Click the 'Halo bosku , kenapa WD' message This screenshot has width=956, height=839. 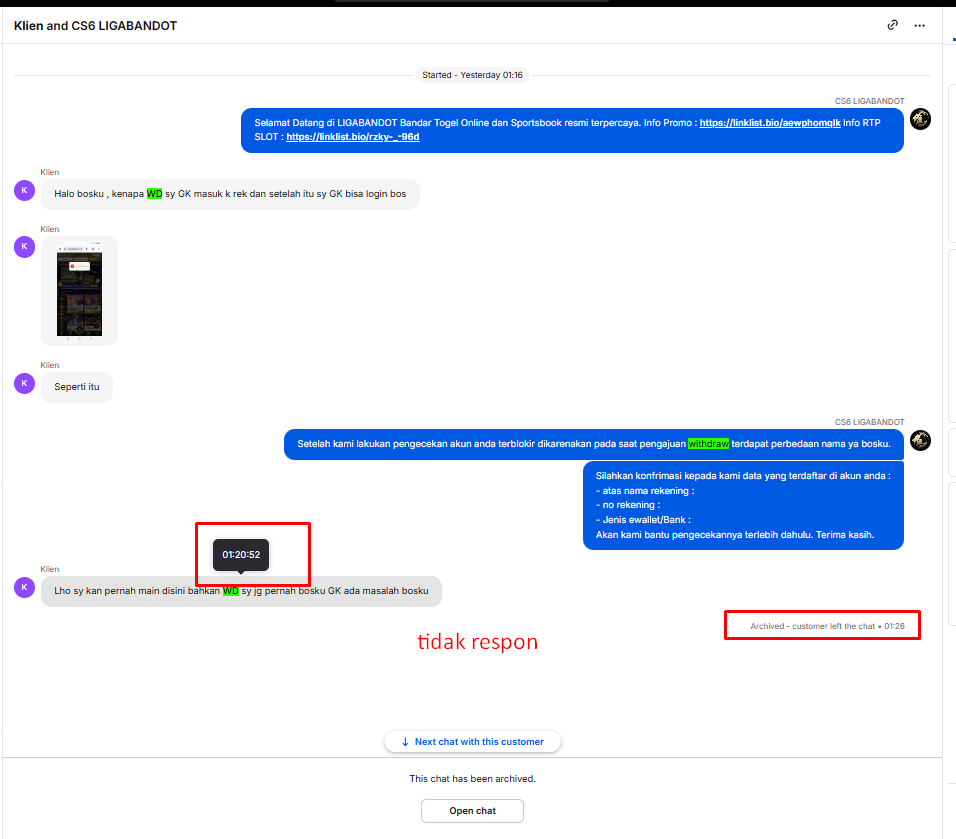point(230,194)
